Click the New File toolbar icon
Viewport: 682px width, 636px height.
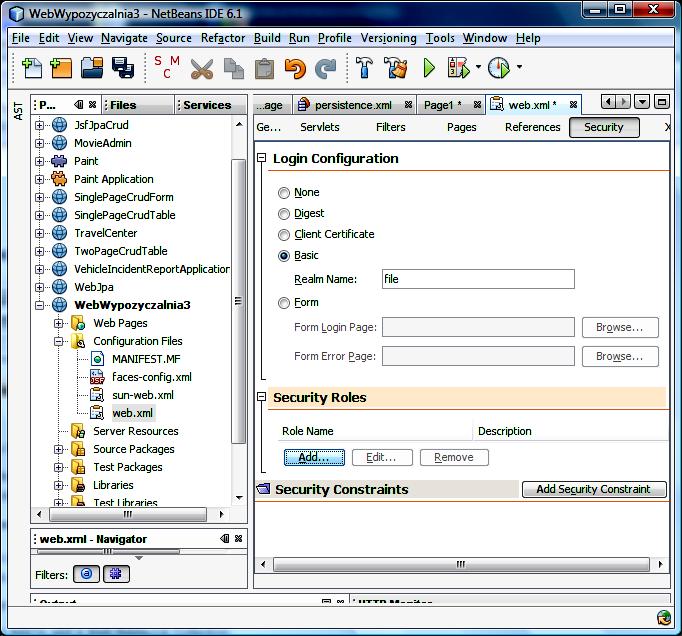32,68
